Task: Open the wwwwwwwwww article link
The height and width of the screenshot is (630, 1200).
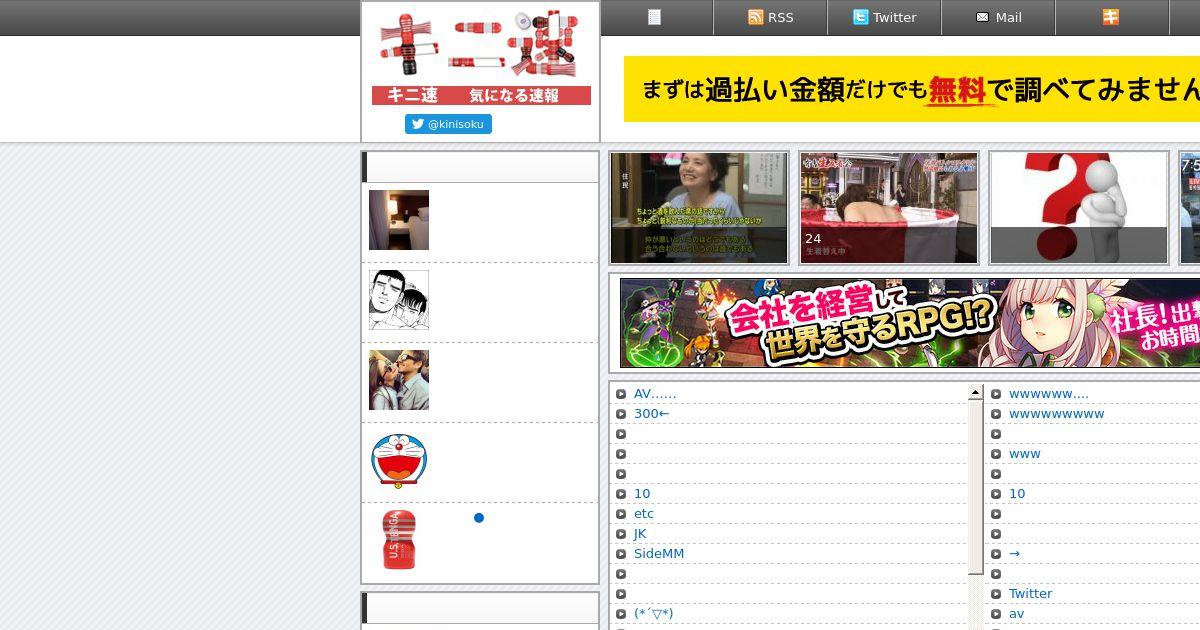Action: 1057,414
